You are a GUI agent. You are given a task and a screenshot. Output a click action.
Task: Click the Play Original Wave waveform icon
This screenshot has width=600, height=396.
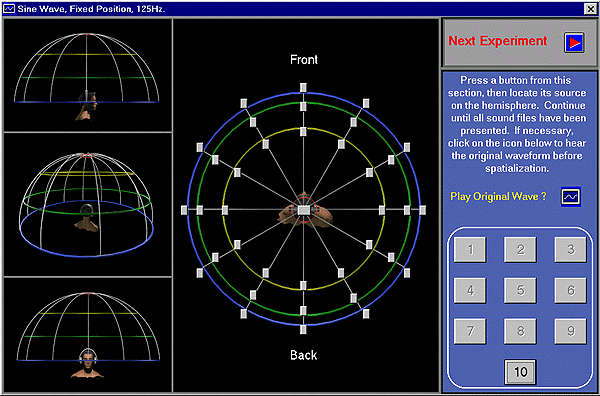(571, 197)
